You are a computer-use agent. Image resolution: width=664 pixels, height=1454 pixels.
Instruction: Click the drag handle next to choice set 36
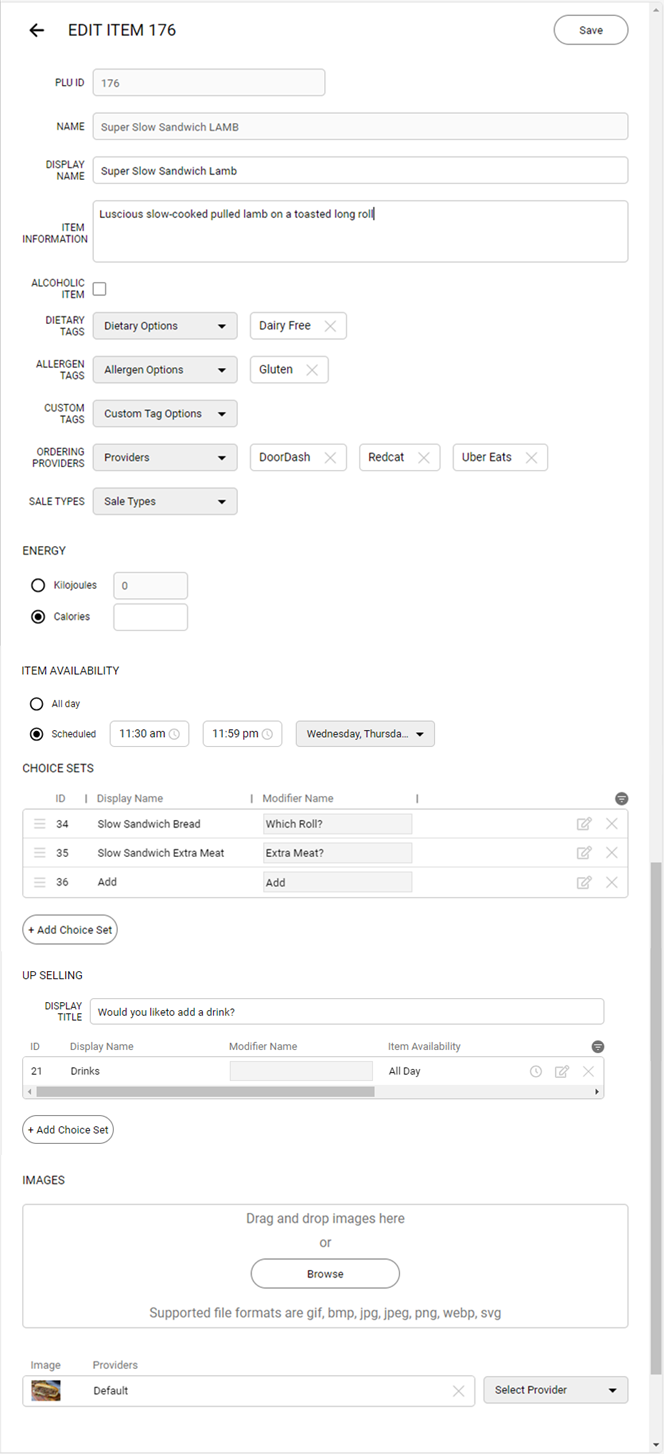coord(39,881)
